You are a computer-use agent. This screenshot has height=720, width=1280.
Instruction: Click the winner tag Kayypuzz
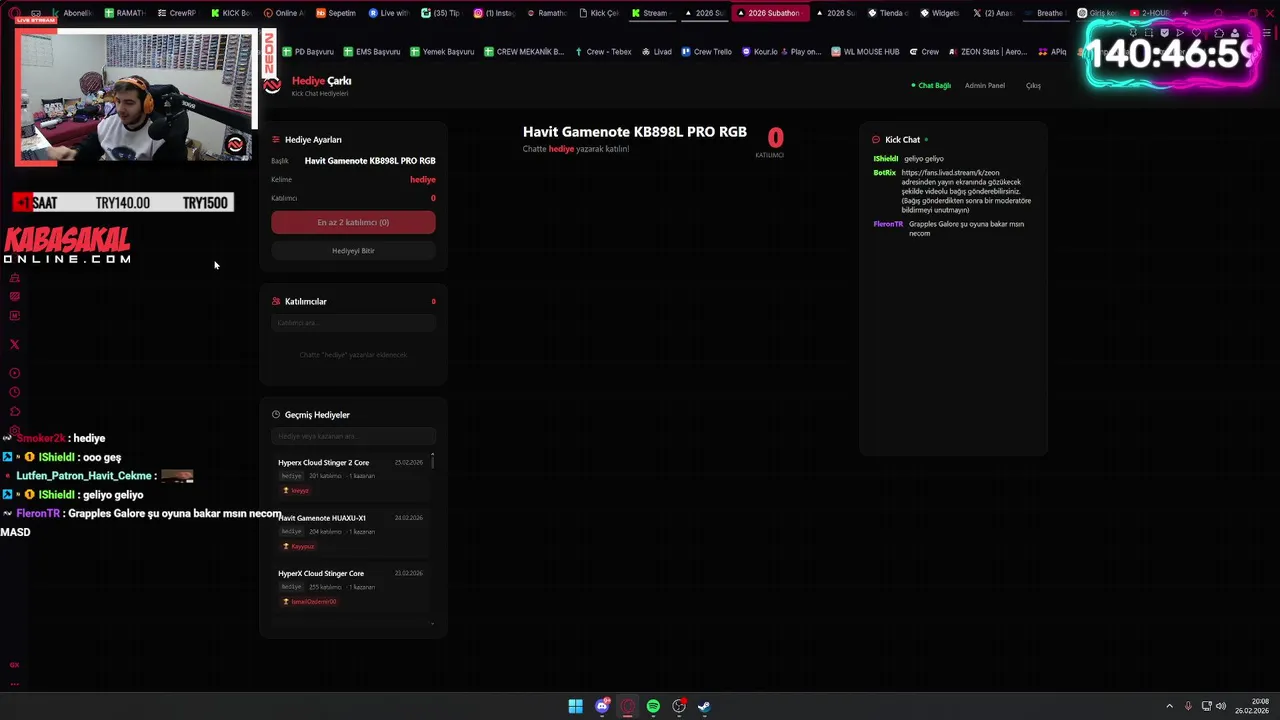[x=299, y=546]
